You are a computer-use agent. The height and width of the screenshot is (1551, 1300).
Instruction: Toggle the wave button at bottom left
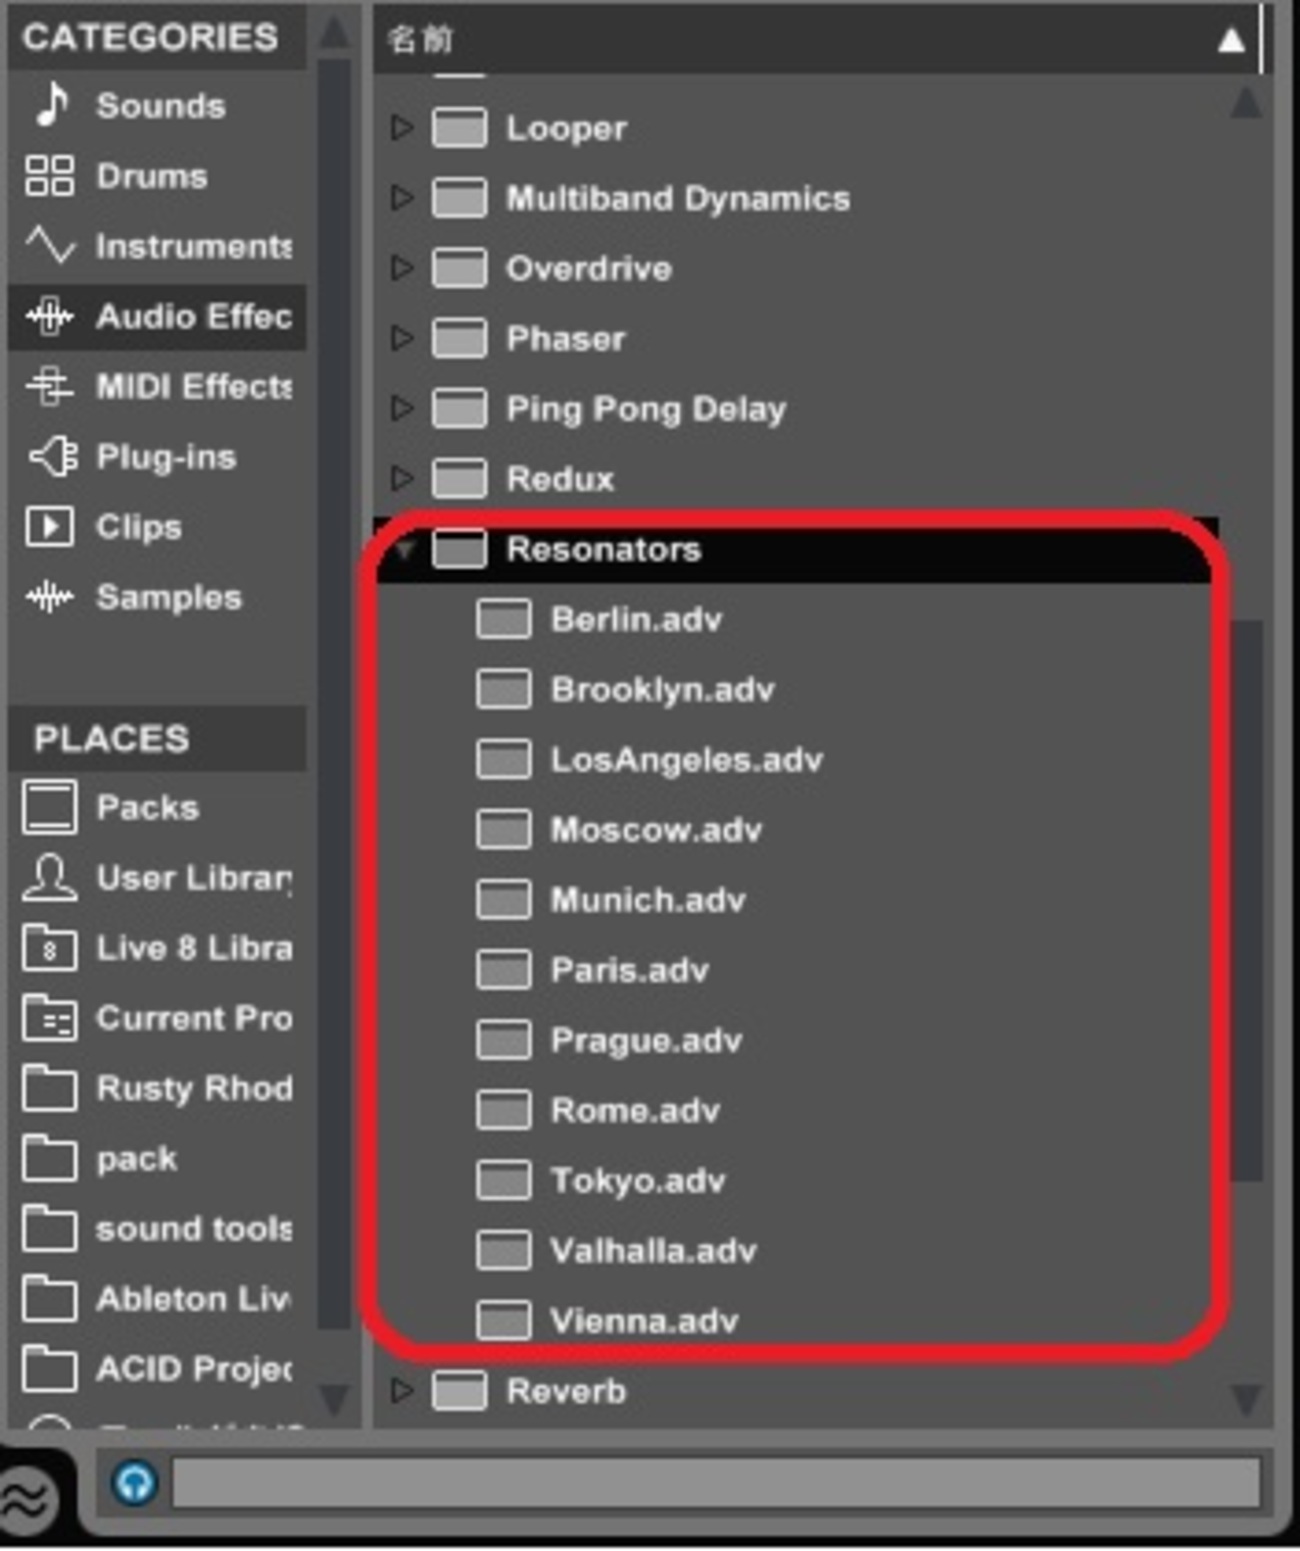[x=27, y=1498]
